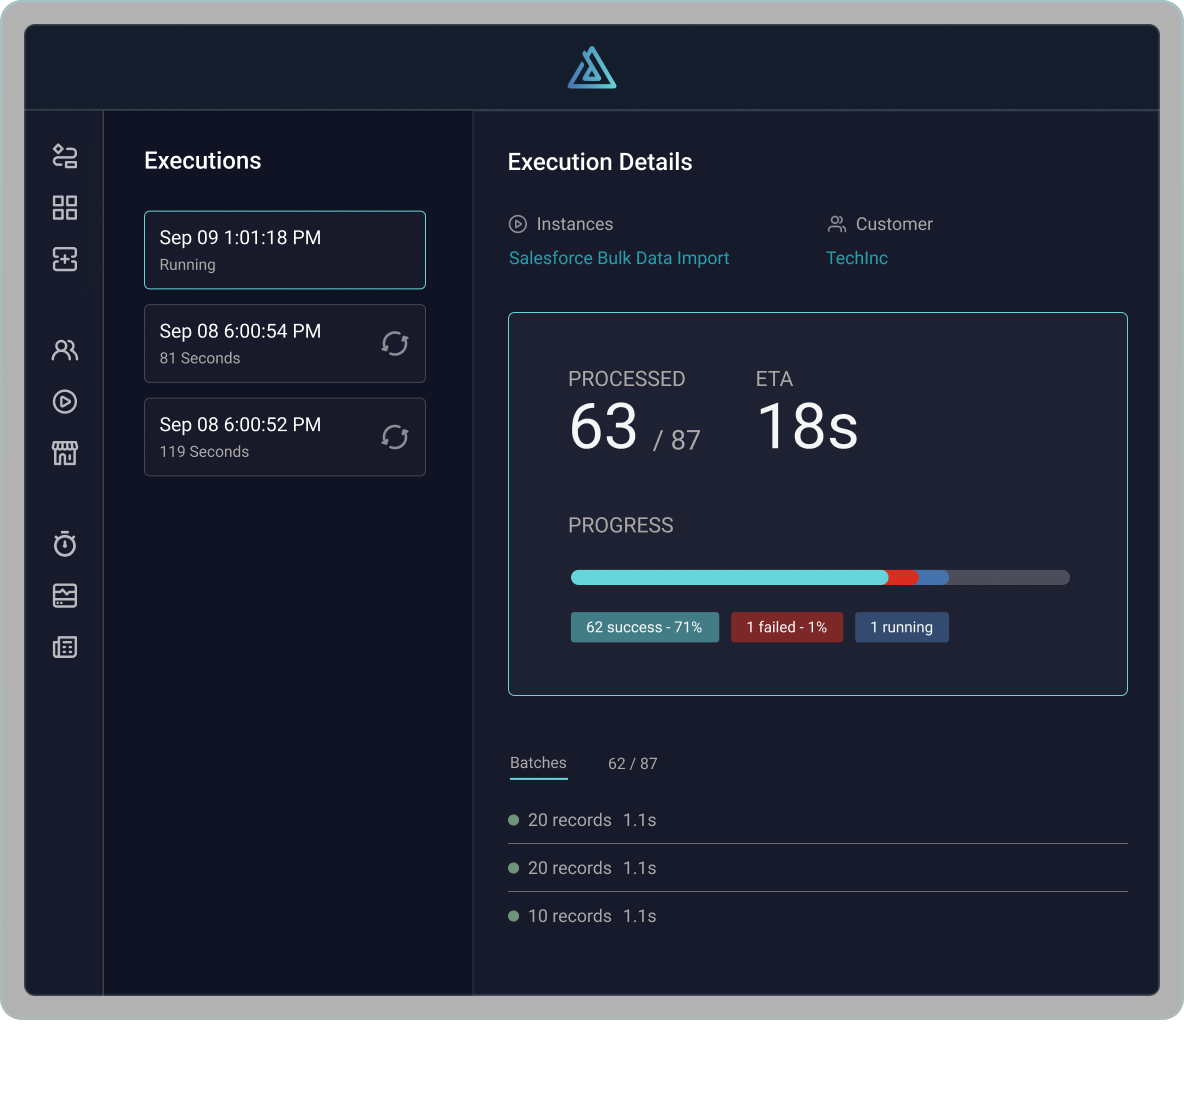
Task: Click the play icon beside Instances label
Action: point(517,224)
